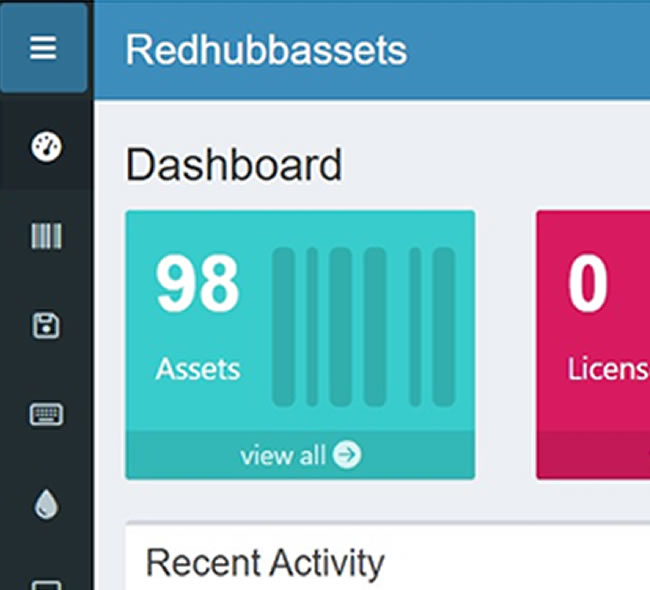Click the Redhubbassets site title
Screen dimensions: 650x590
(x=266, y=50)
